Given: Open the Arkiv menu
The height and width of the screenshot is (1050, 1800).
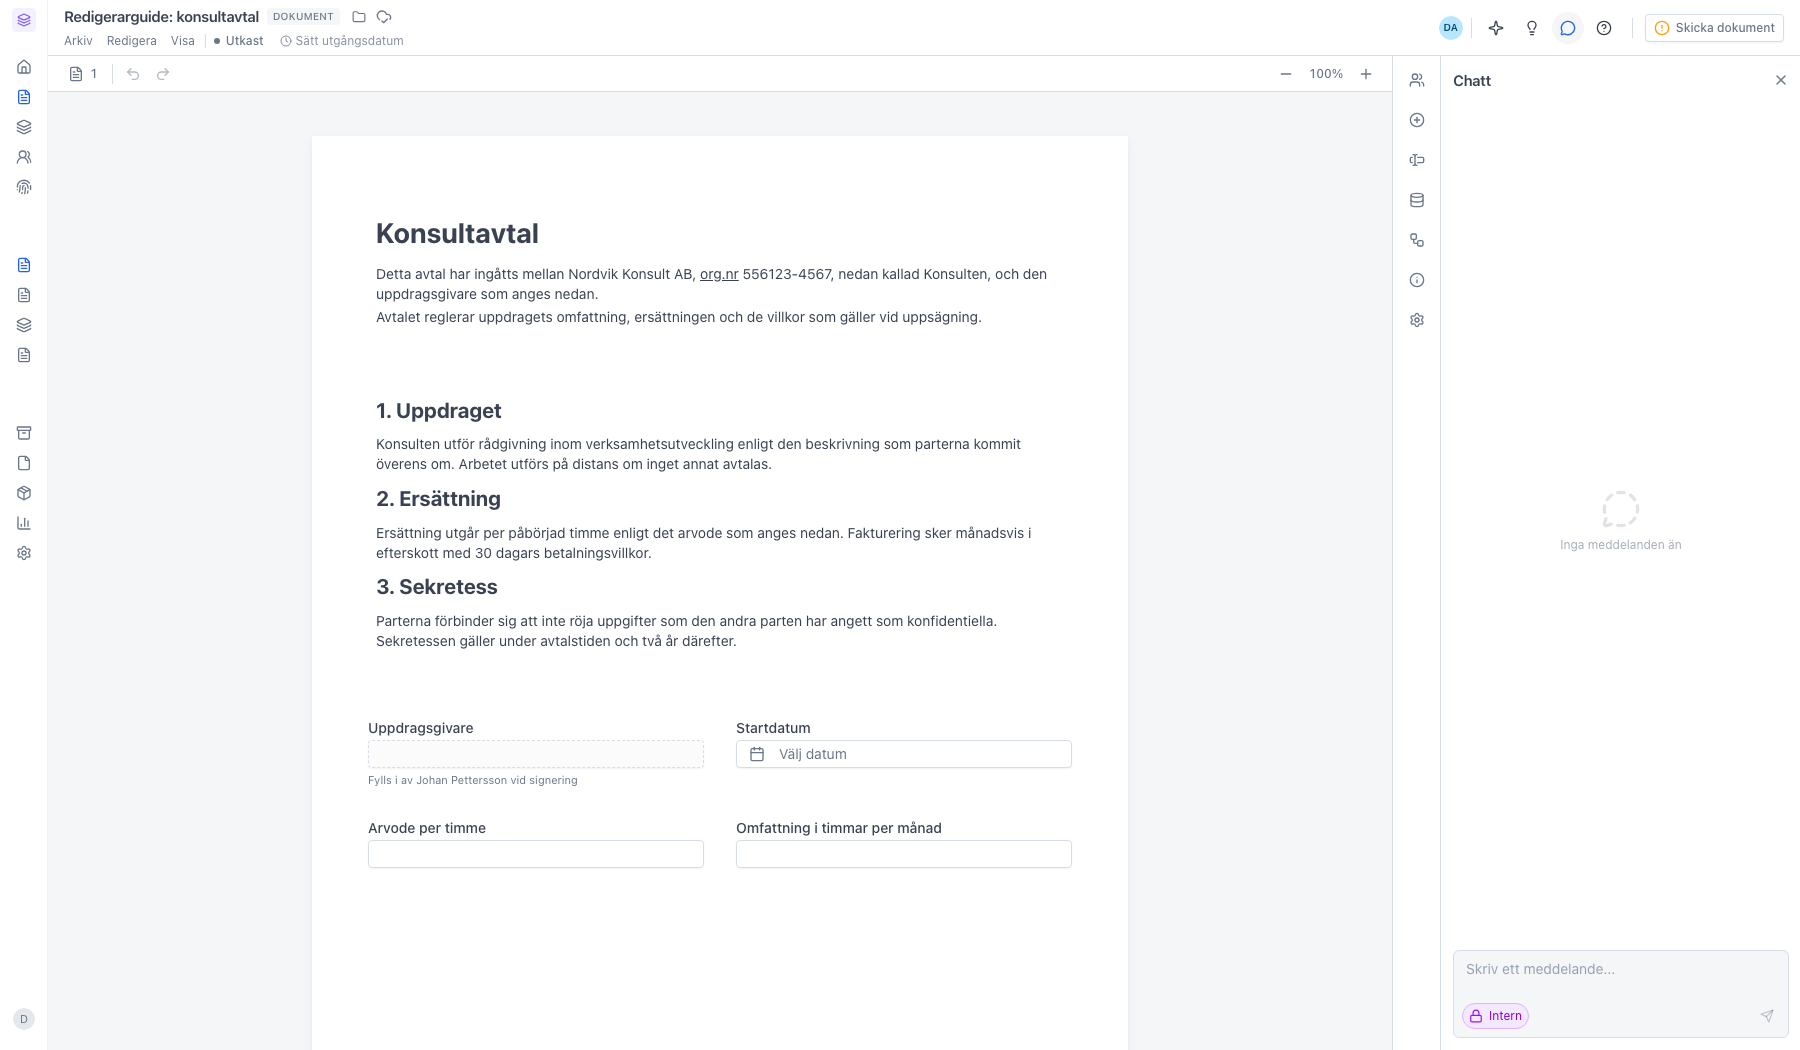Looking at the screenshot, I should [78, 41].
